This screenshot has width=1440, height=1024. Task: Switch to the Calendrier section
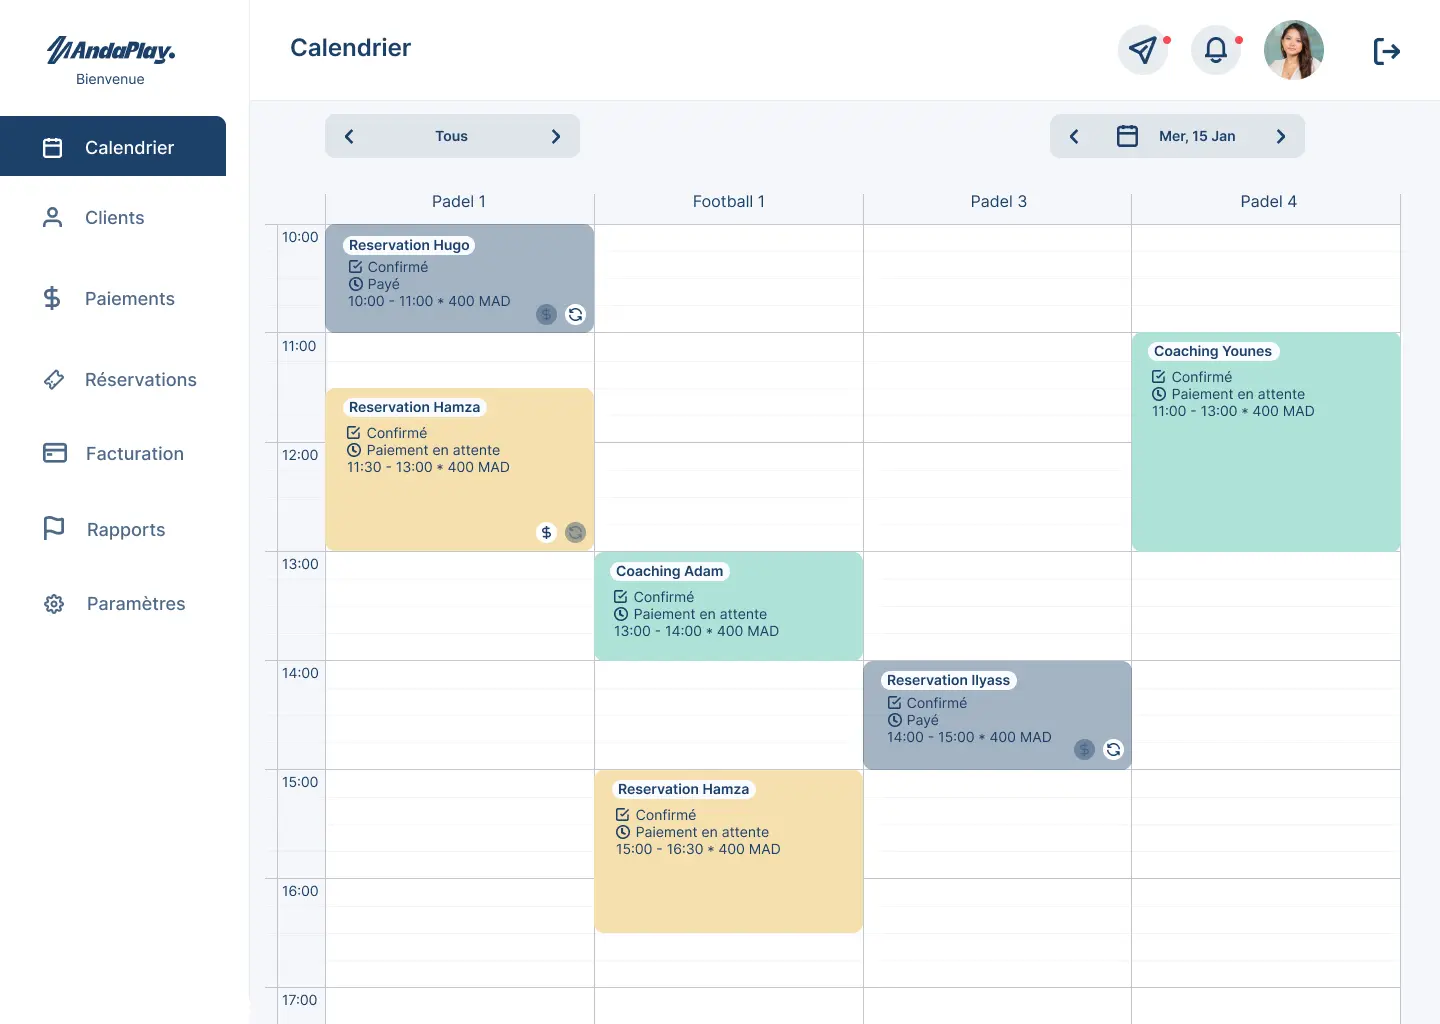pyautogui.click(x=129, y=147)
